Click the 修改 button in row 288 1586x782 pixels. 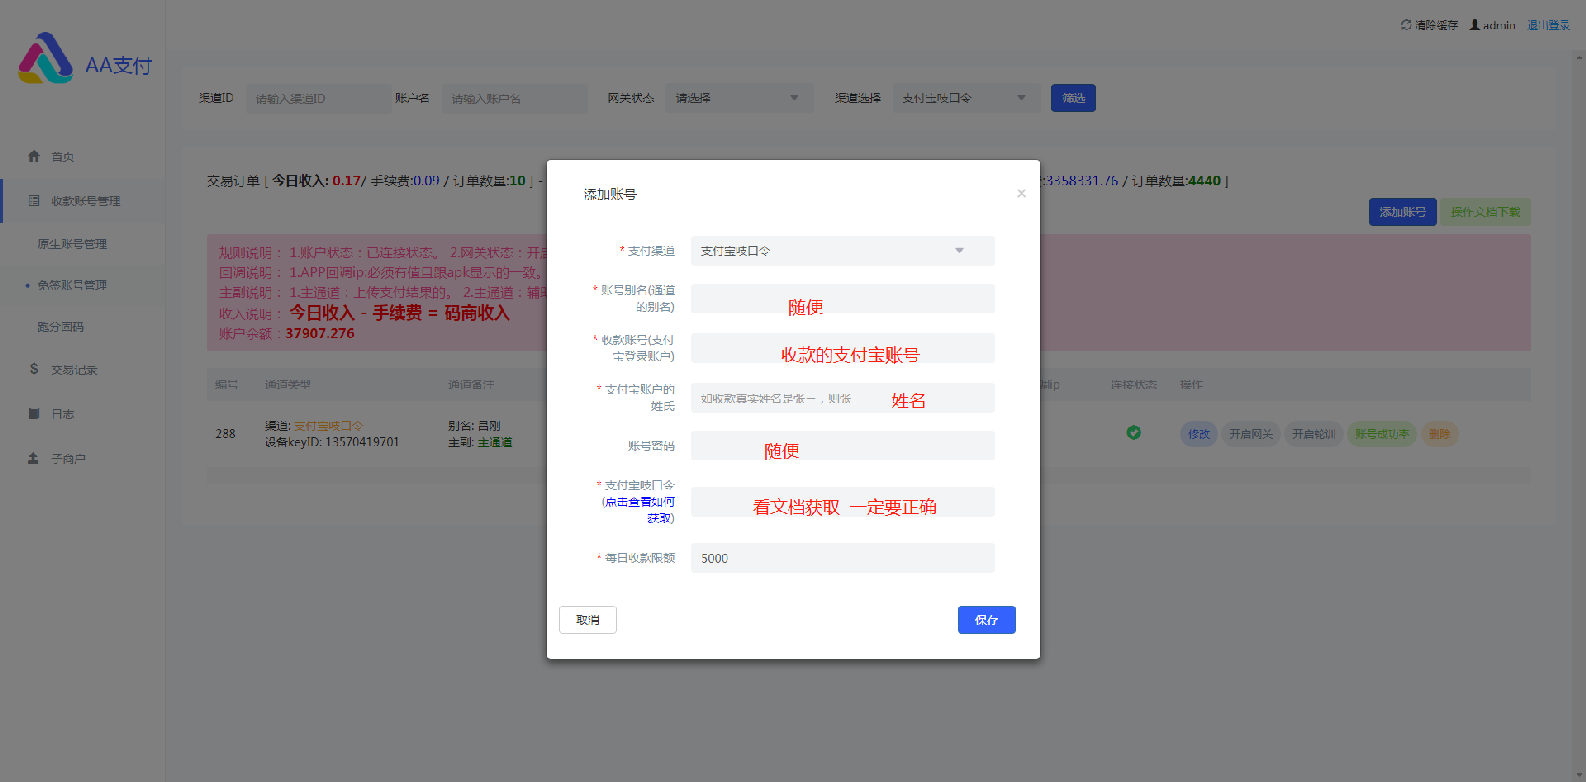(x=1199, y=434)
